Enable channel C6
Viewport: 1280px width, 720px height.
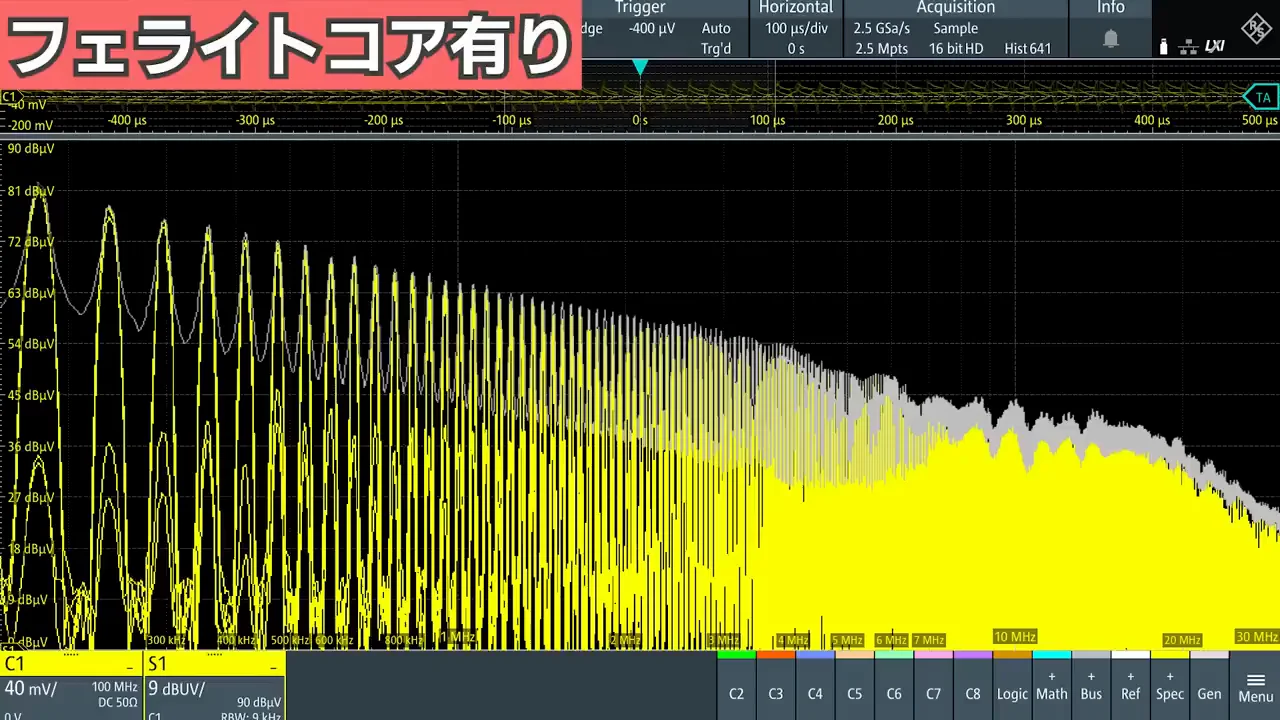[x=894, y=686]
